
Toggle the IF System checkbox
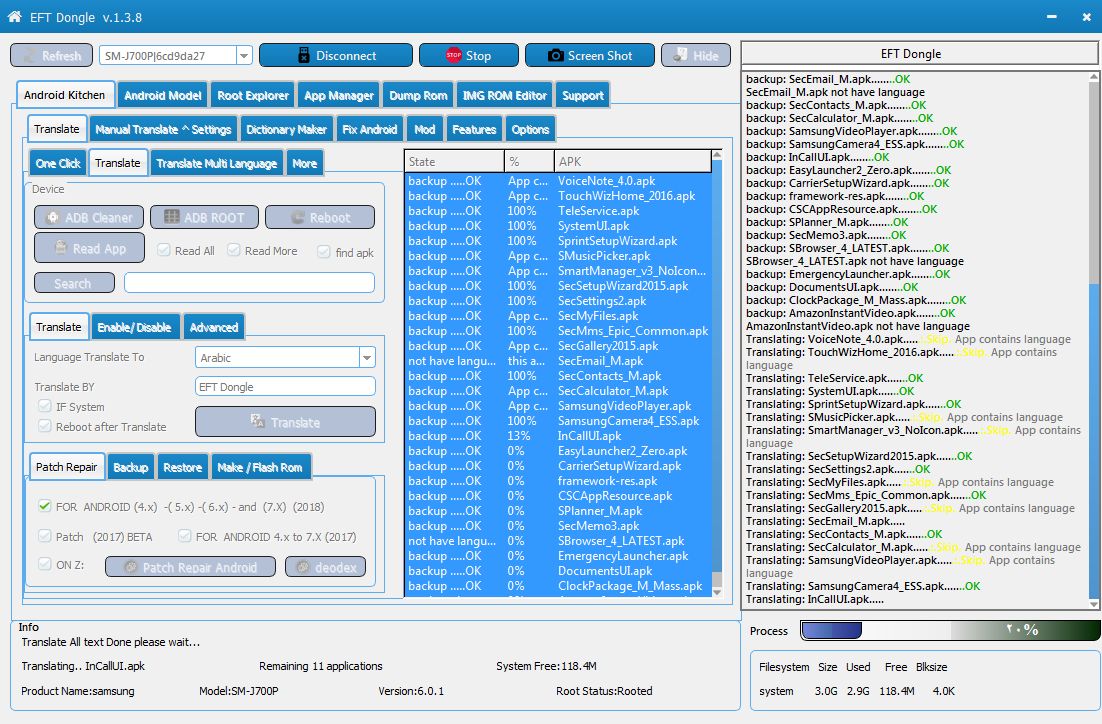pyautogui.click(x=45, y=406)
